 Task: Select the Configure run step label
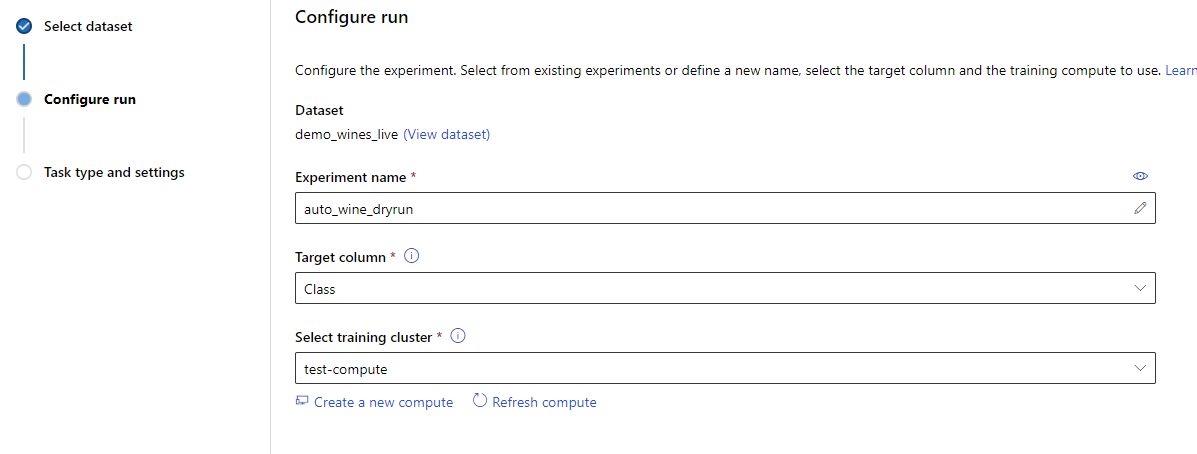90,99
